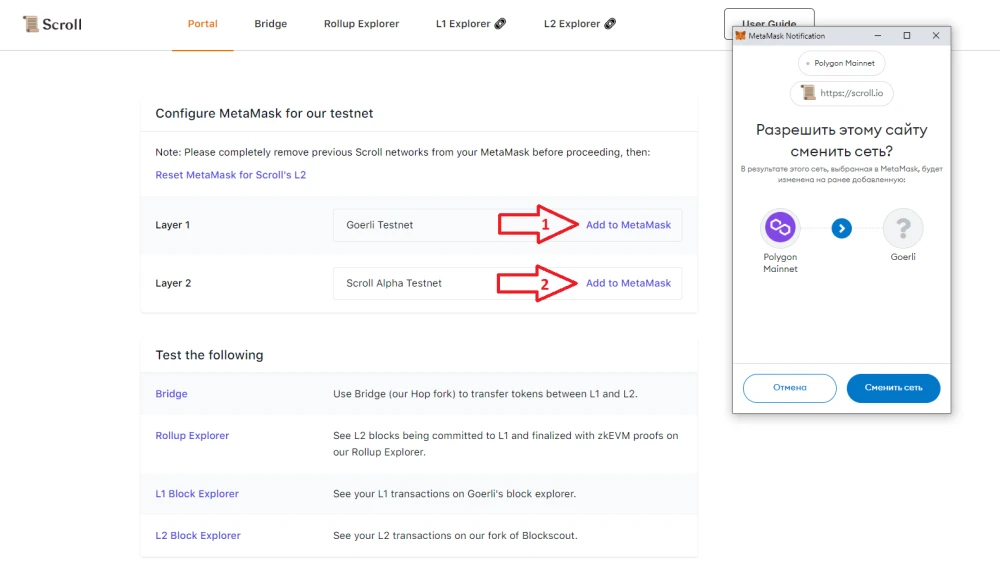Cancel with the Отмена button
Viewport: 1000px width, 582px height.
(790, 388)
